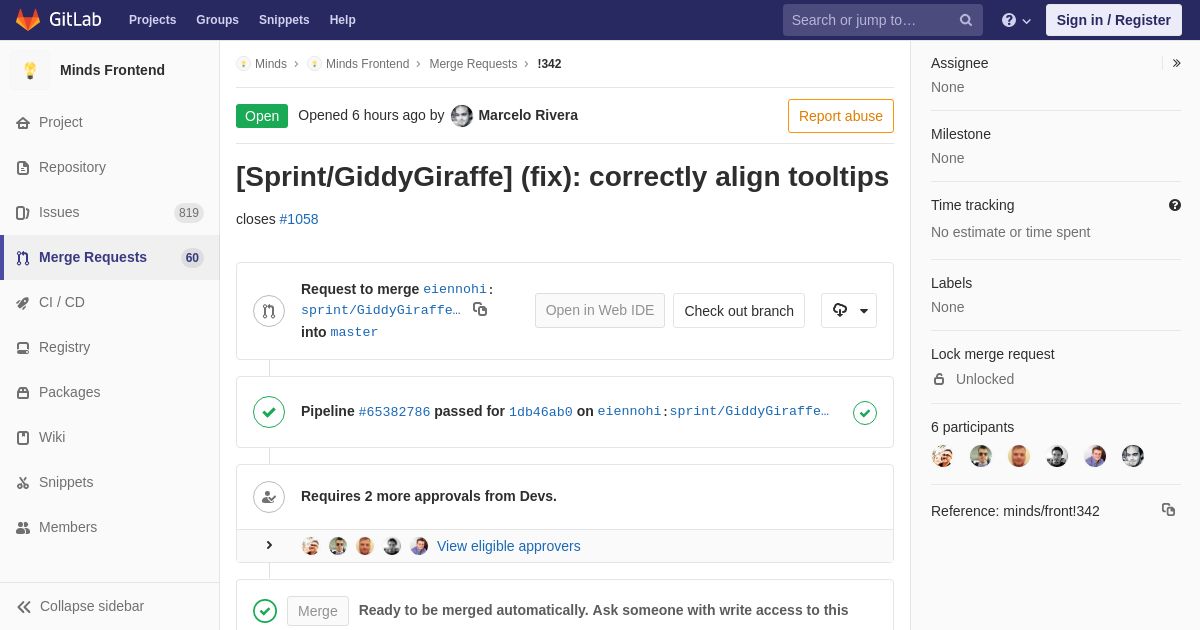Screen dimensions: 1200x630
Task: Collapse sidebar at bottom left
Action: pyautogui.click(x=80, y=606)
